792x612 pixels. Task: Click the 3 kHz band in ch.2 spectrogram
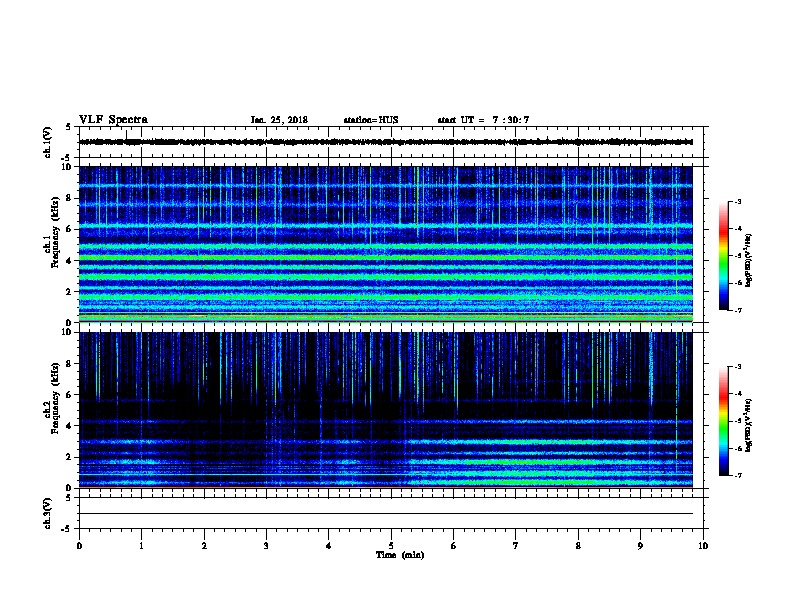pos(386,442)
